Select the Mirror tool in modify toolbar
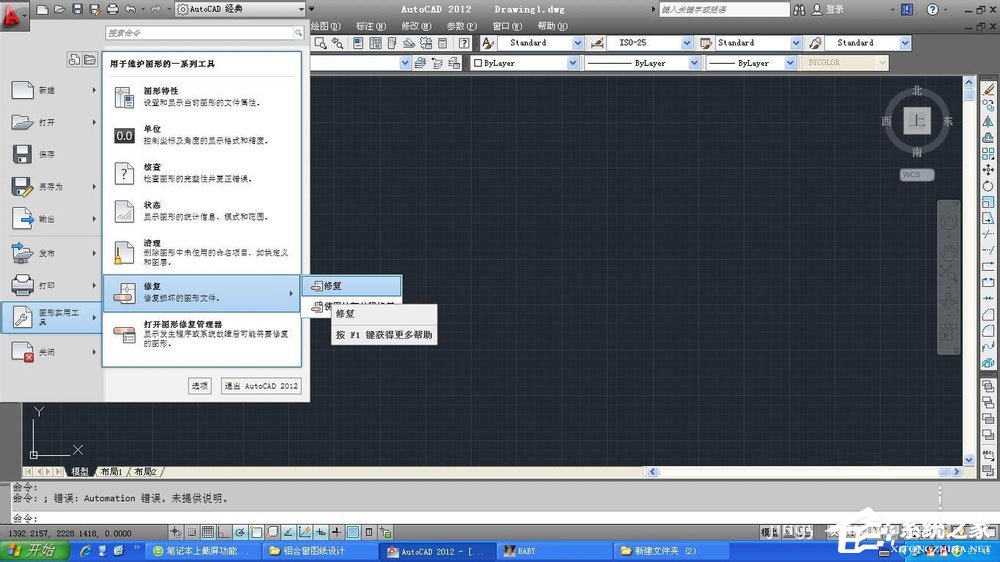The height and width of the screenshot is (562, 1000). [x=989, y=121]
